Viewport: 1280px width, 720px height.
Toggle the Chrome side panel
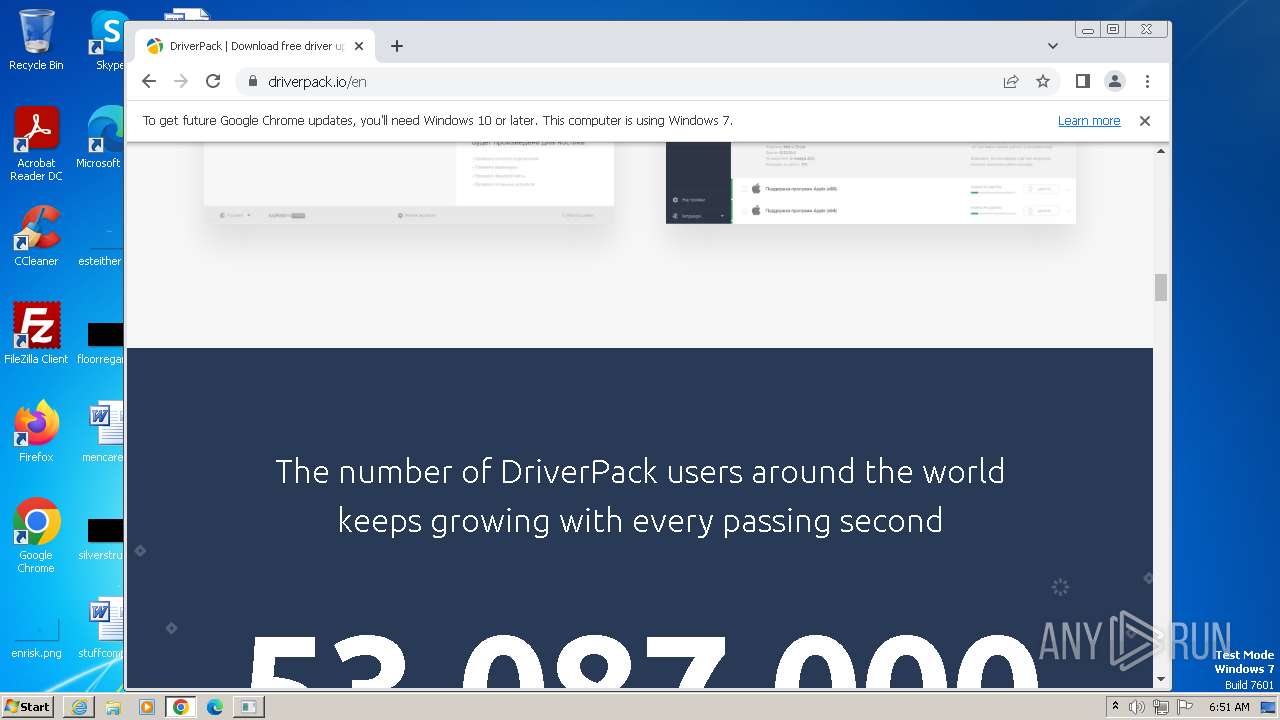(x=1082, y=82)
